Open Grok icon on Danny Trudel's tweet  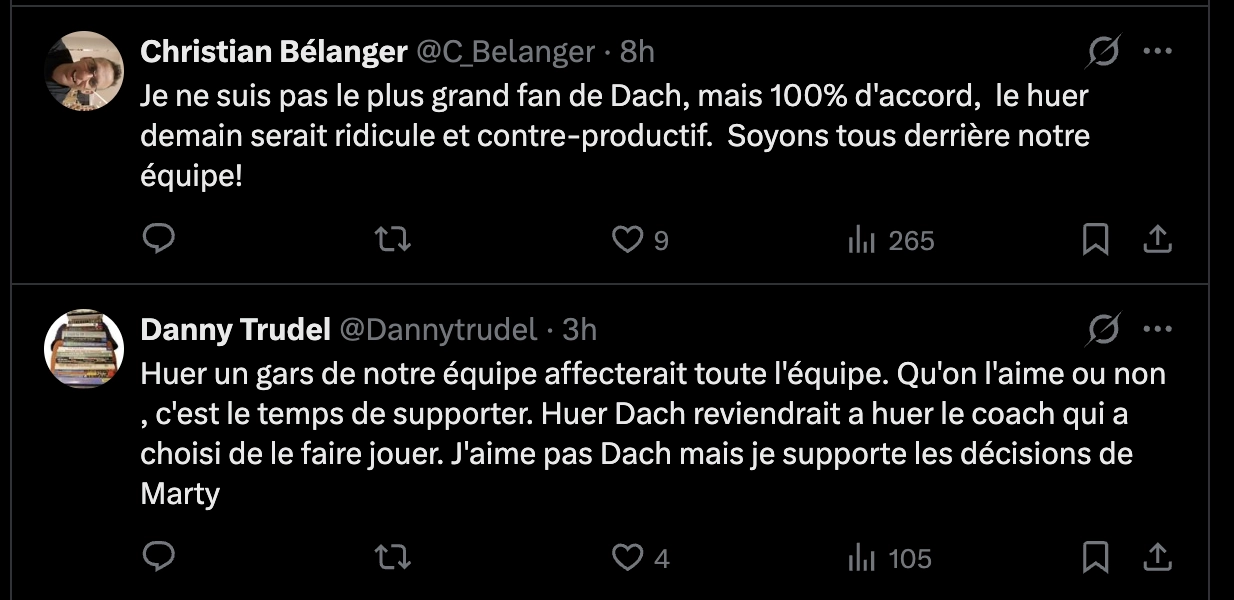point(1104,328)
